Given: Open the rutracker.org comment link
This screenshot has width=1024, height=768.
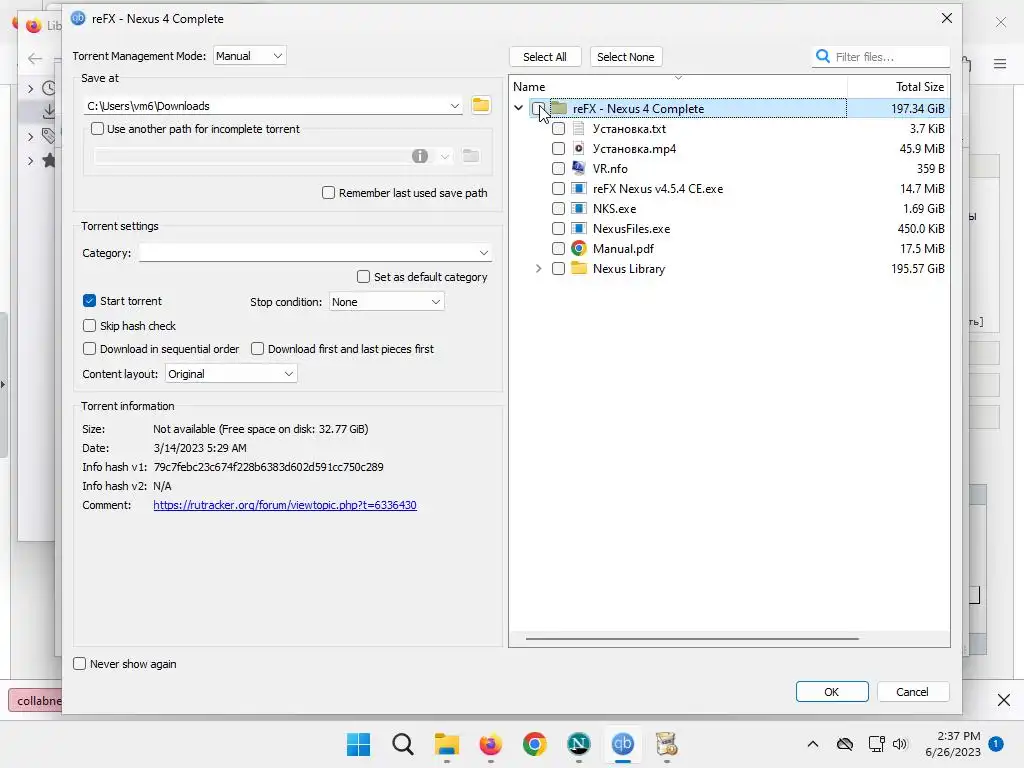Looking at the screenshot, I should point(285,505).
